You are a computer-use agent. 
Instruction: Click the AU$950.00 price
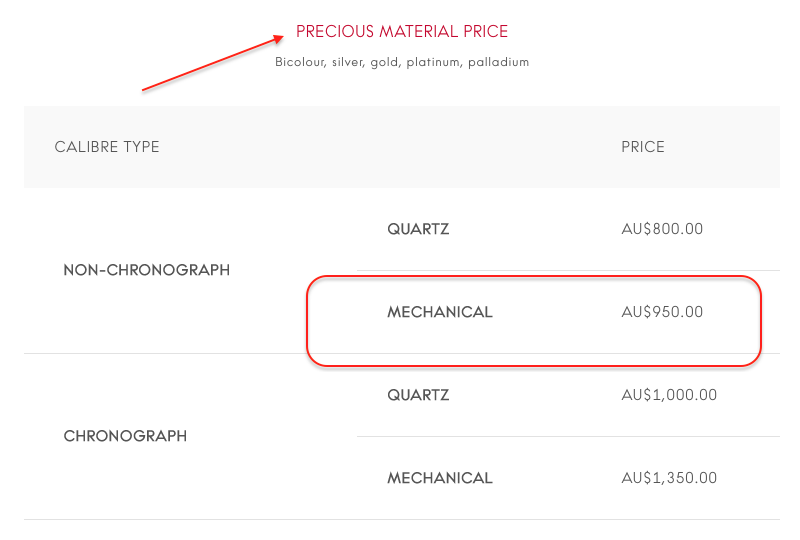point(662,312)
